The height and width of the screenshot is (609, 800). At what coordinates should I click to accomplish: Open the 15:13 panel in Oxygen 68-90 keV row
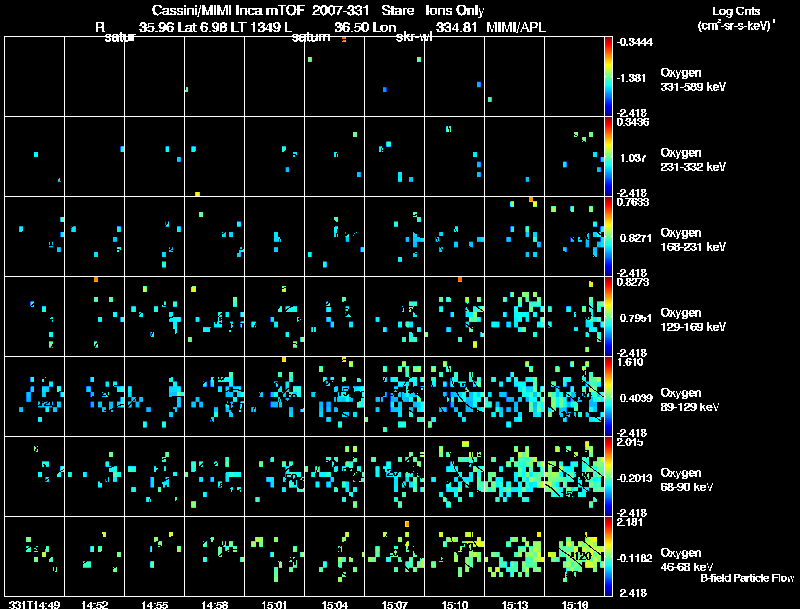515,476
